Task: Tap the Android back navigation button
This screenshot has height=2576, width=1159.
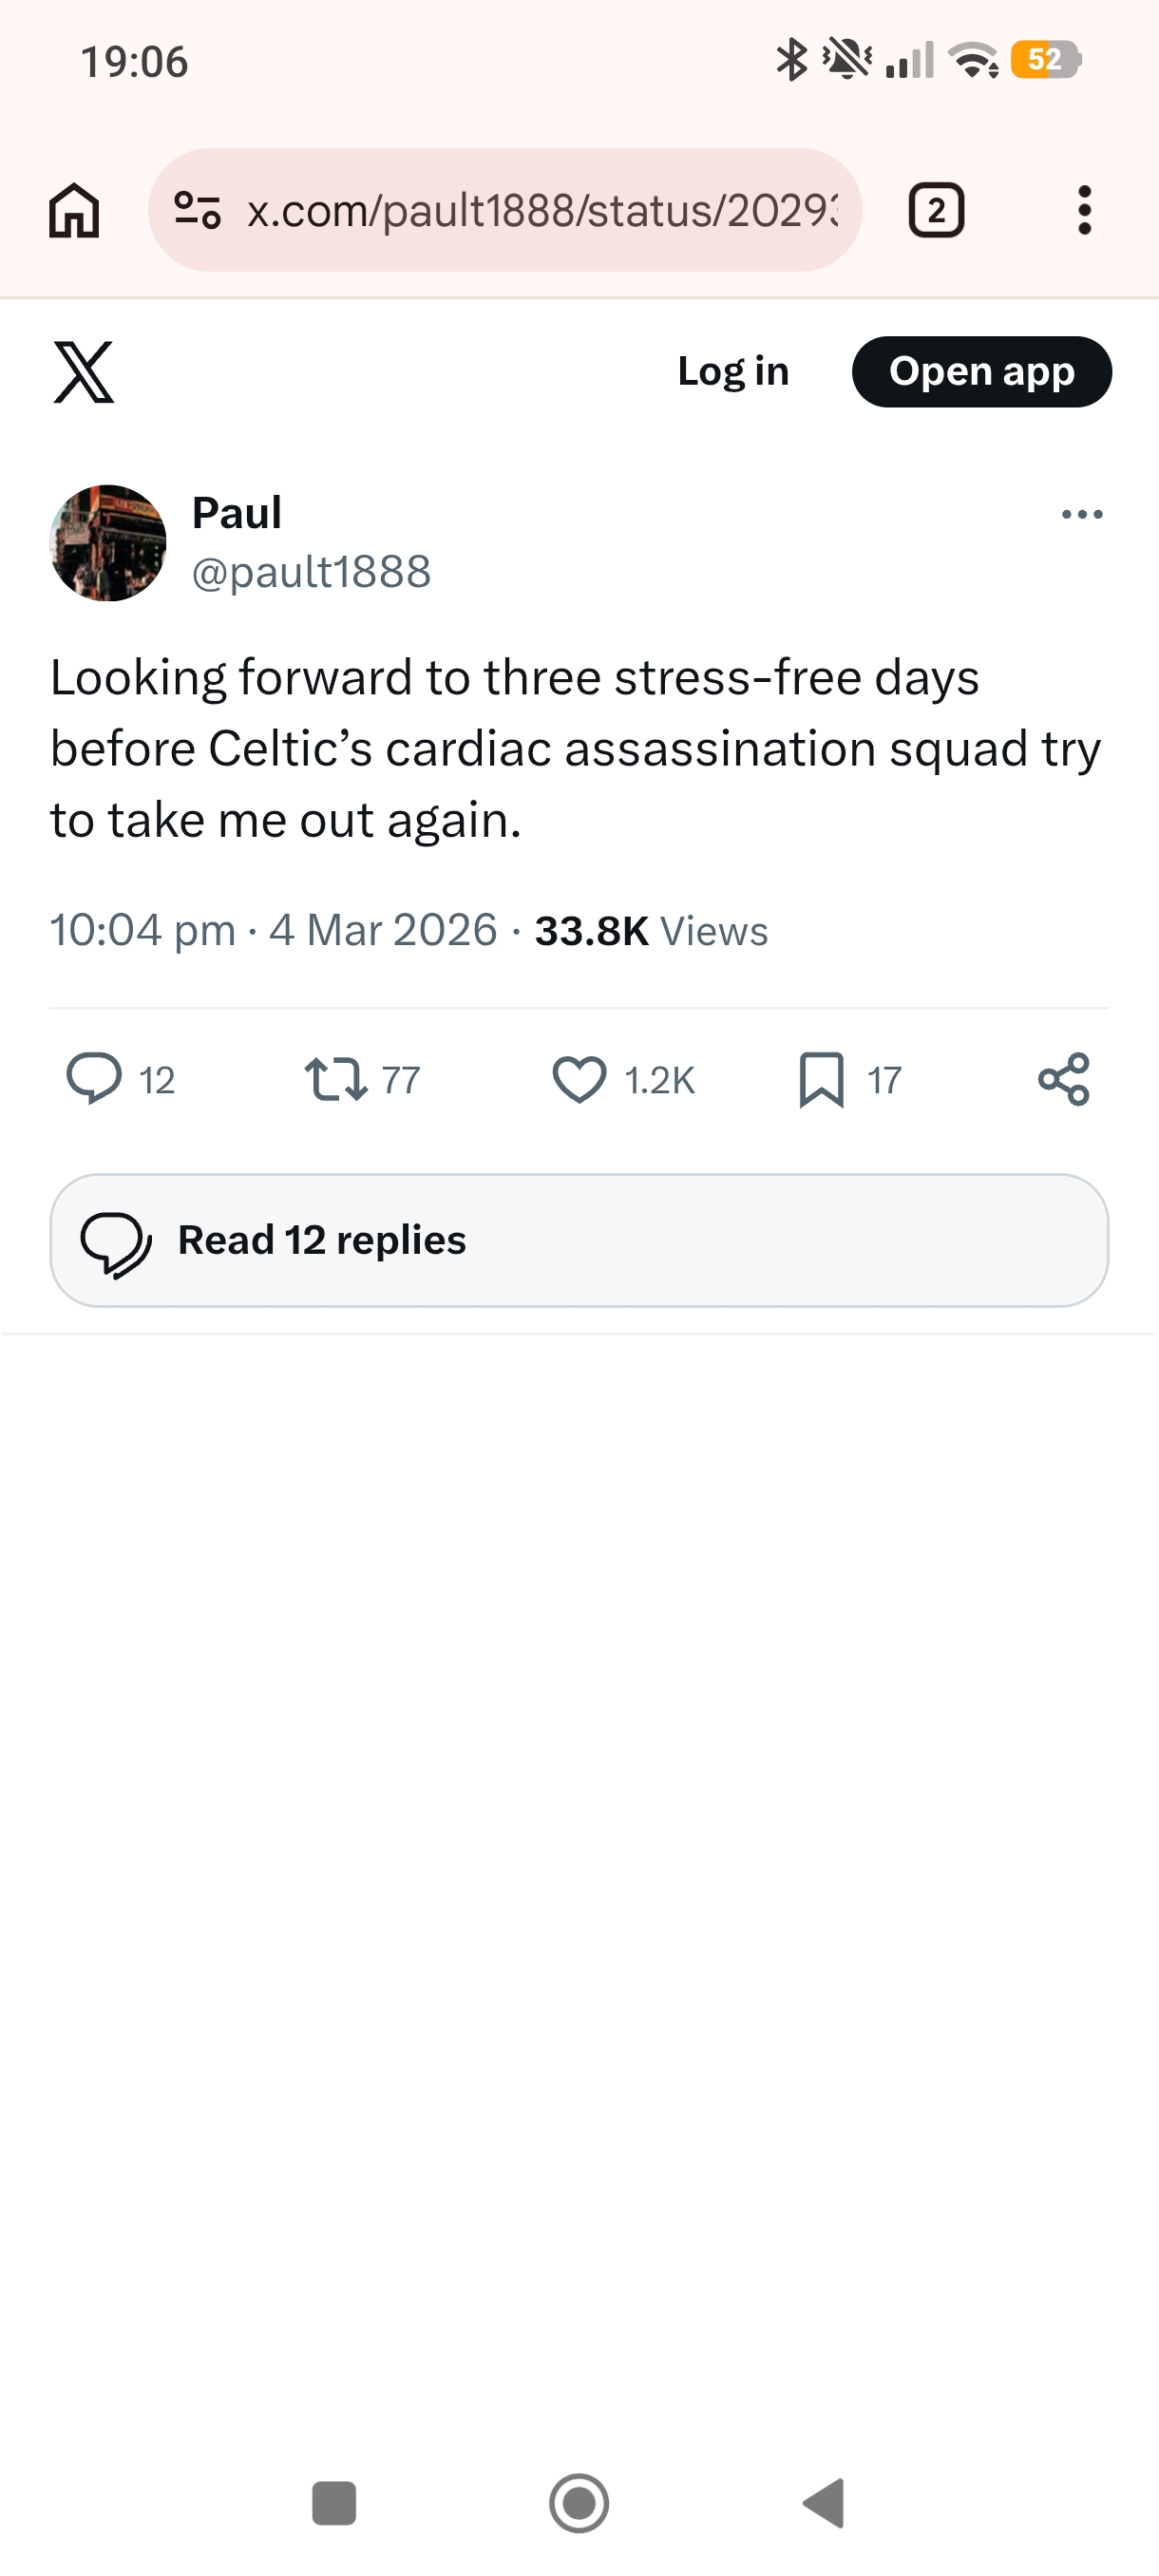Action: coord(824,2503)
